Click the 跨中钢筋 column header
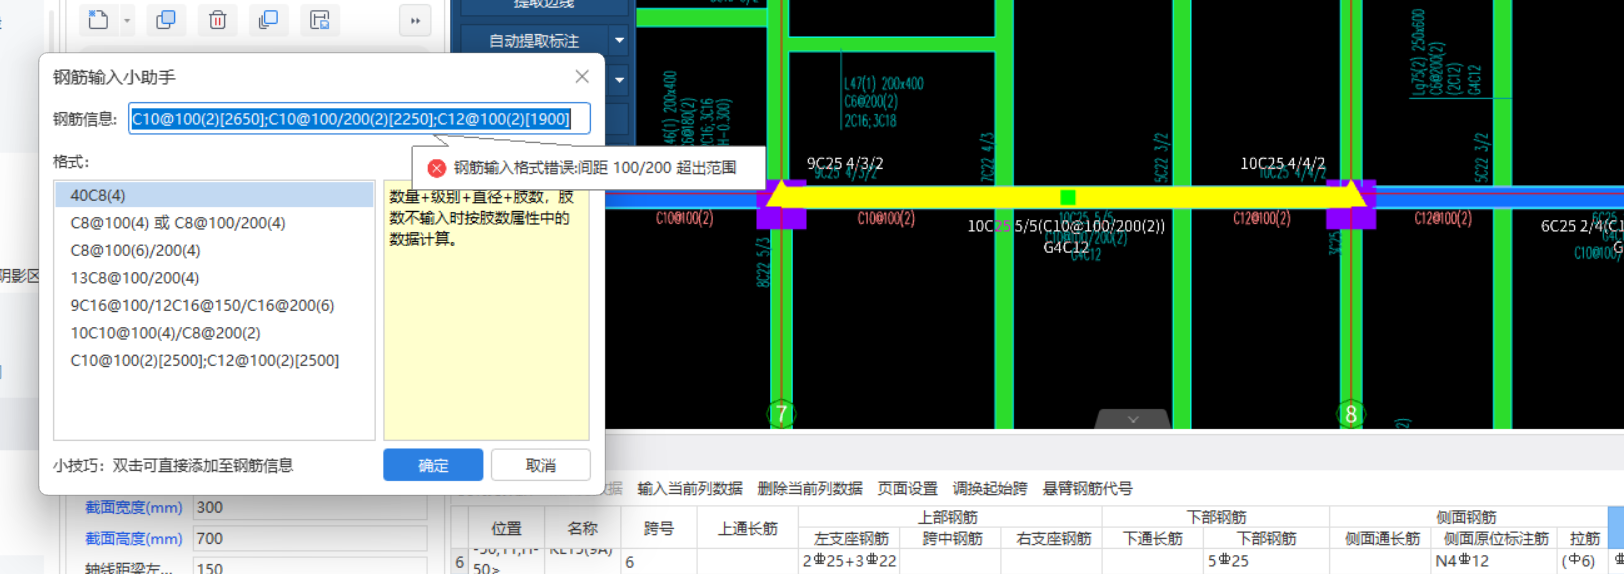Viewport: 1624px width, 574px height. [951, 539]
